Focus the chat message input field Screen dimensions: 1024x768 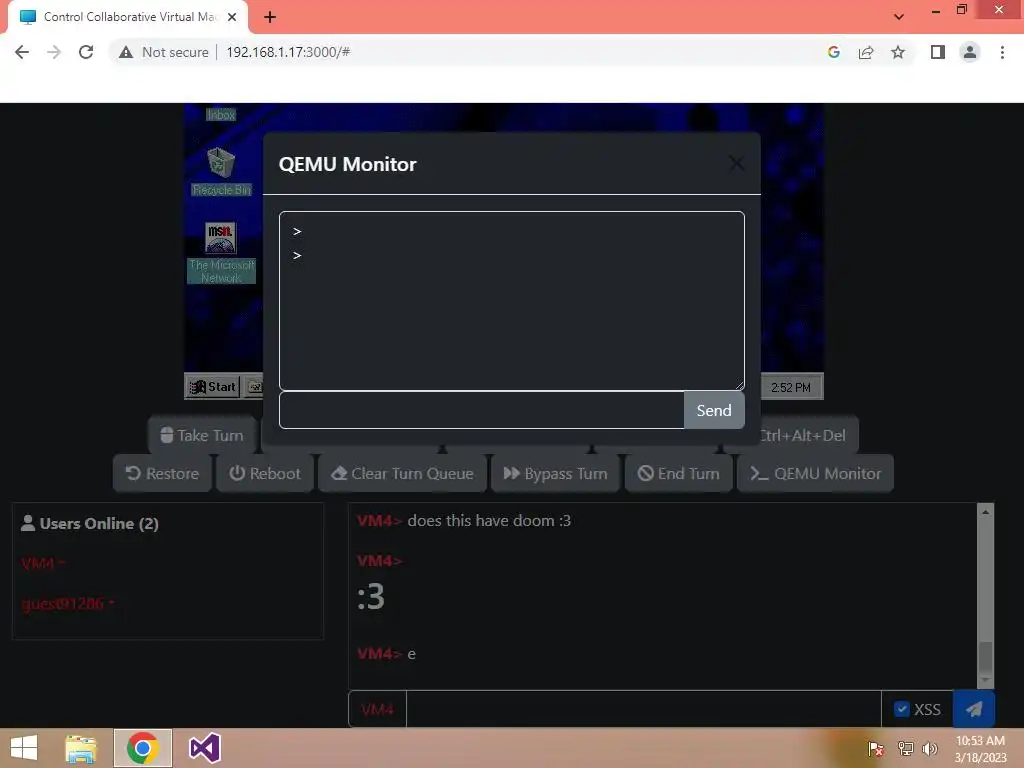click(x=643, y=709)
